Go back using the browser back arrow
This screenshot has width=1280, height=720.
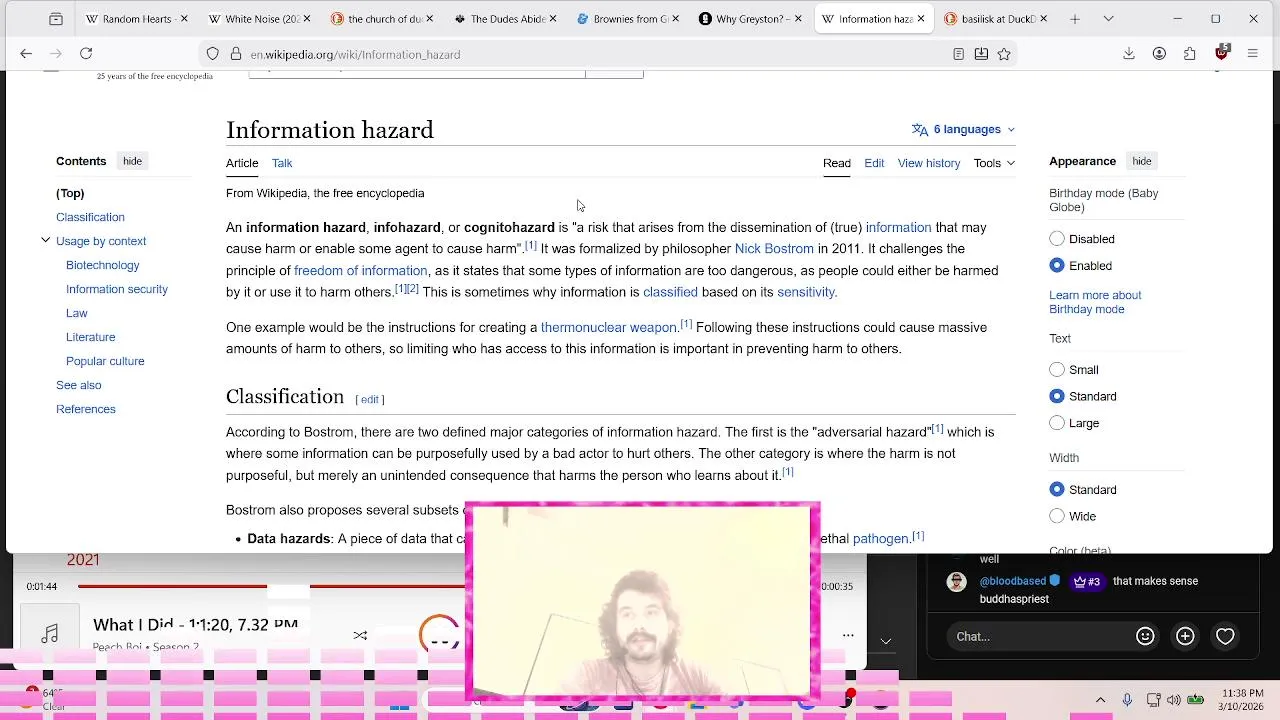(26, 54)
